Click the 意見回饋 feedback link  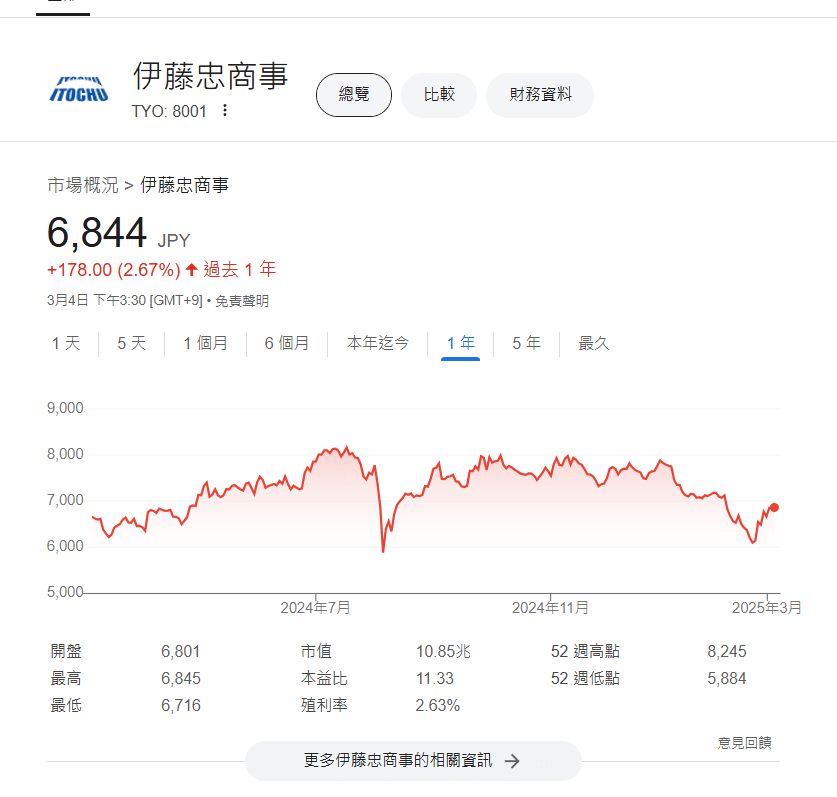(x=745, y=743)
